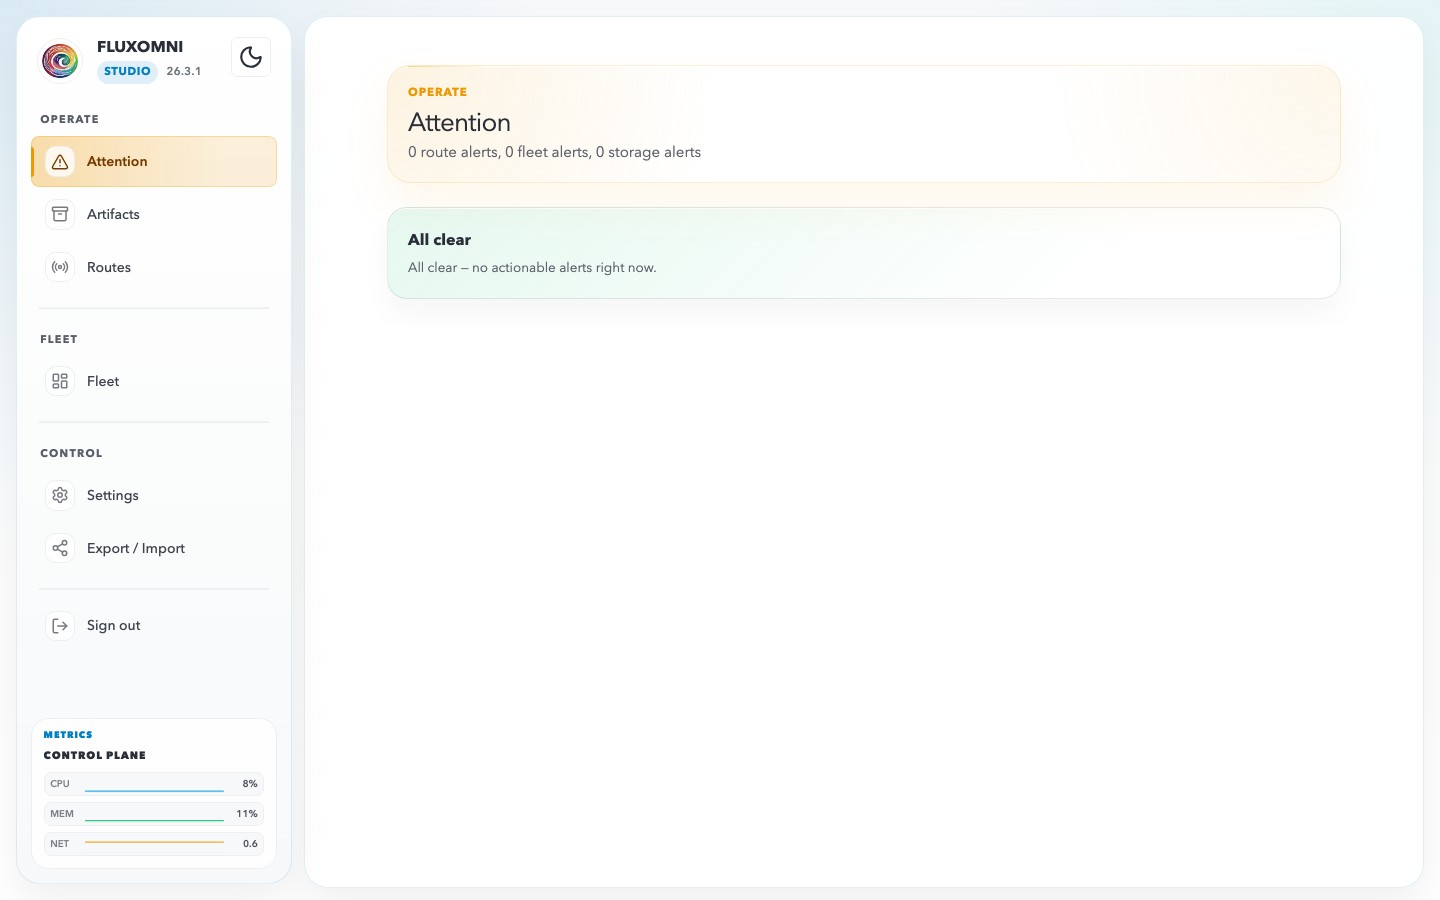1440x900 pixels.
Task: Click the All clear card title
Action: pyautogui.click(x=439, y=240)
